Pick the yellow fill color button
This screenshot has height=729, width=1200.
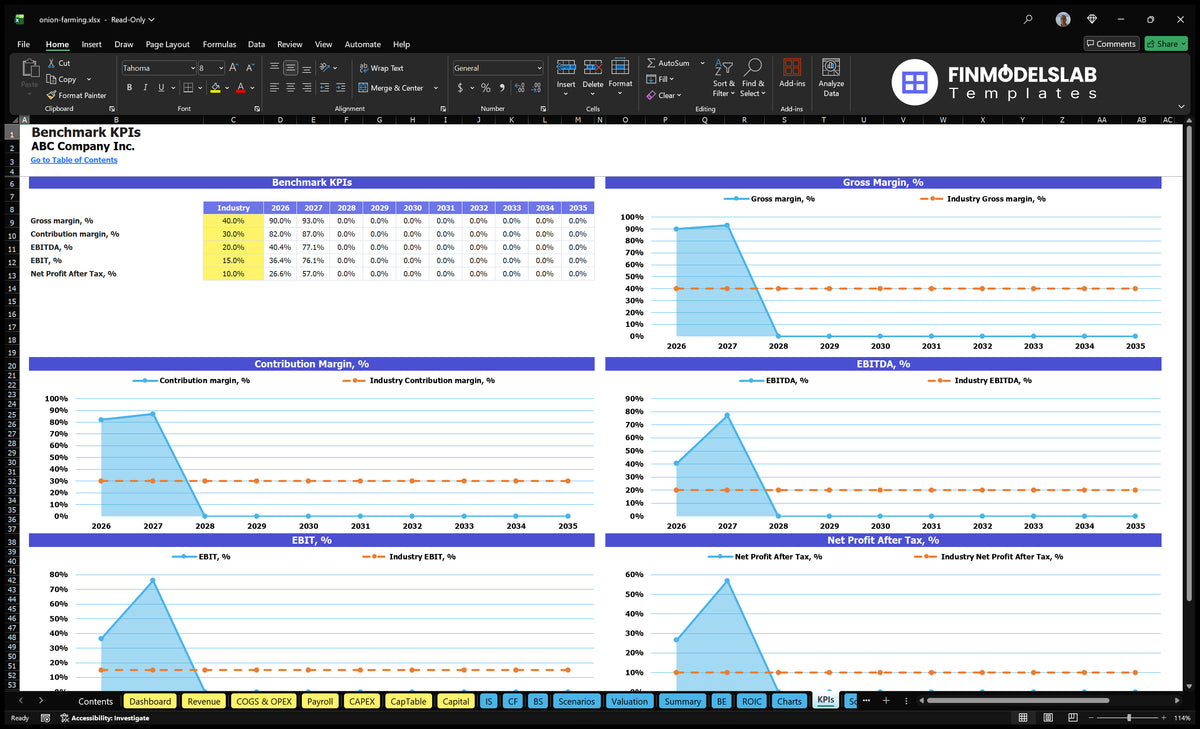tap(215, 88)
